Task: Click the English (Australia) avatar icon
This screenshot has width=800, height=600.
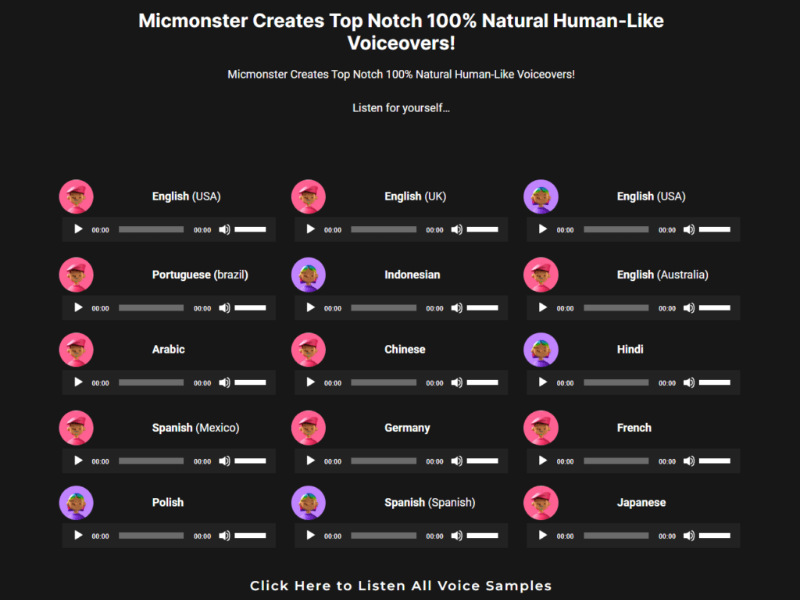Action: (x=541, y=275)
